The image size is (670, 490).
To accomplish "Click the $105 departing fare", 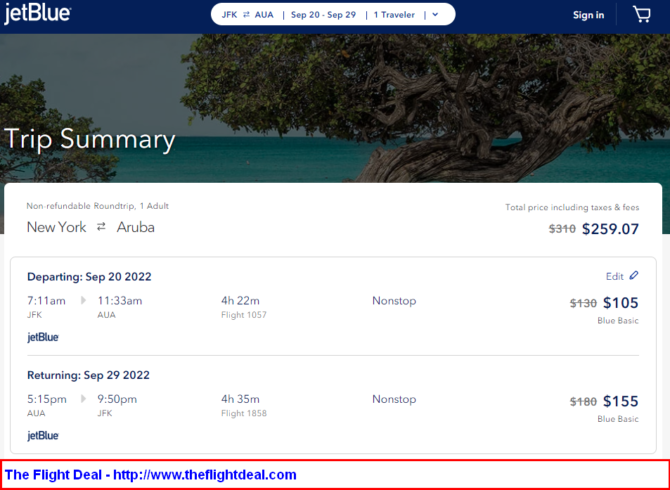I will pyautogui.click(x=620, y=303).
